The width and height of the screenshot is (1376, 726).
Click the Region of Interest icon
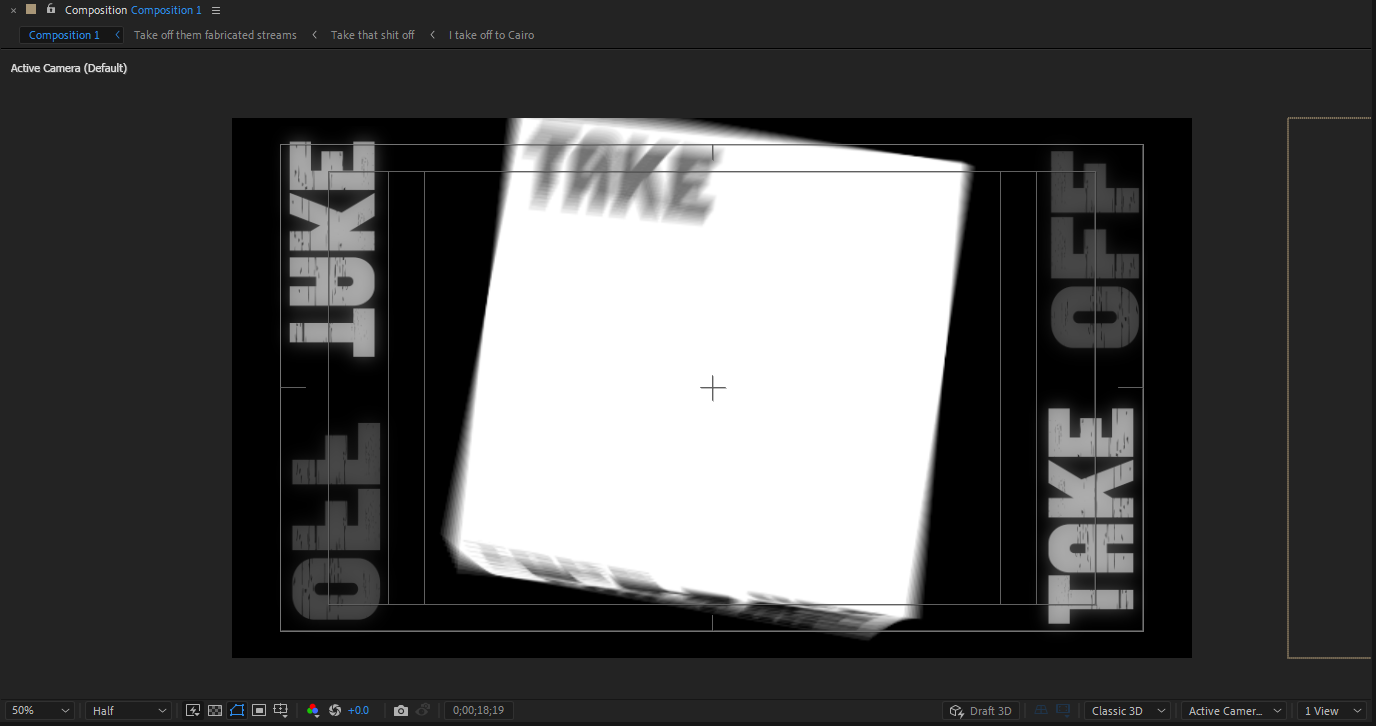pyautogui.click(x=259, y=710)
